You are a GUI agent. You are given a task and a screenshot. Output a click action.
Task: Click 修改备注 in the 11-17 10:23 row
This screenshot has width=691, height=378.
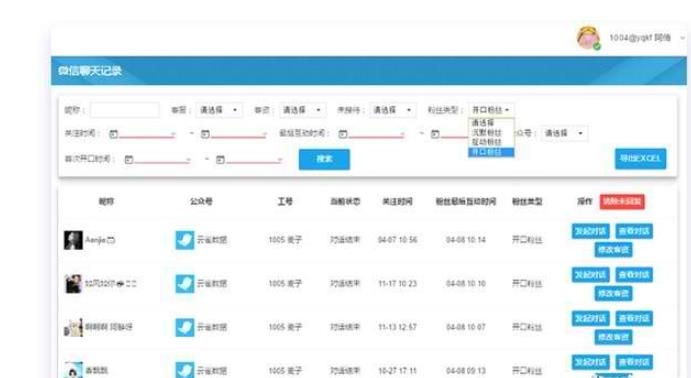pyautogui.click(x=613, y=293)
